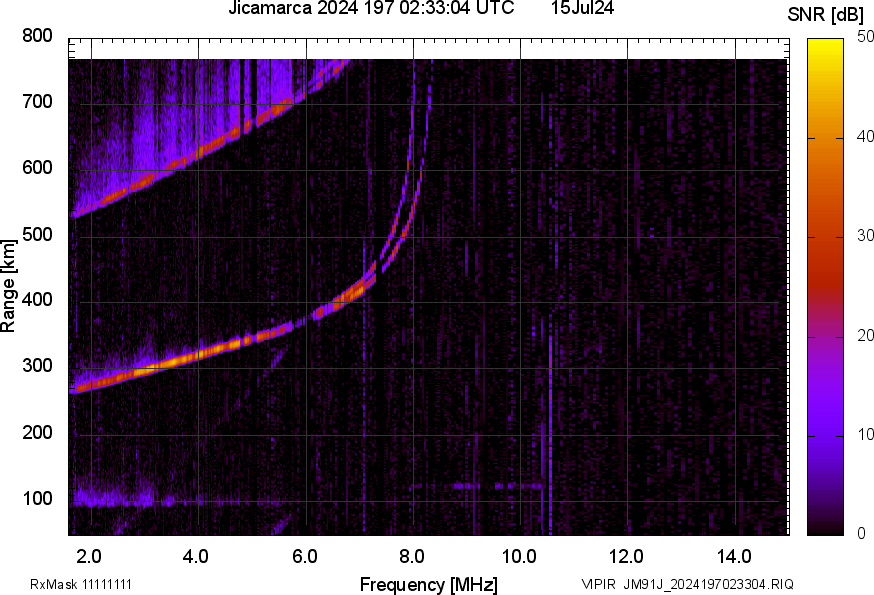Click the '12.0' frequency axis label
The width and height of the screenshot is (874, 595).
(626, 557)
